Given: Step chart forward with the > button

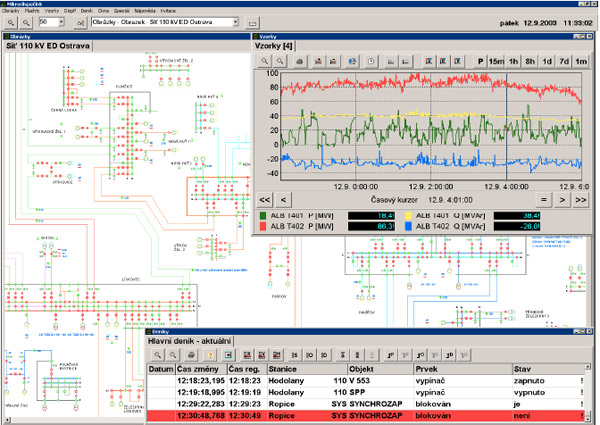Looking at the screenshot, I should (562, 199).
